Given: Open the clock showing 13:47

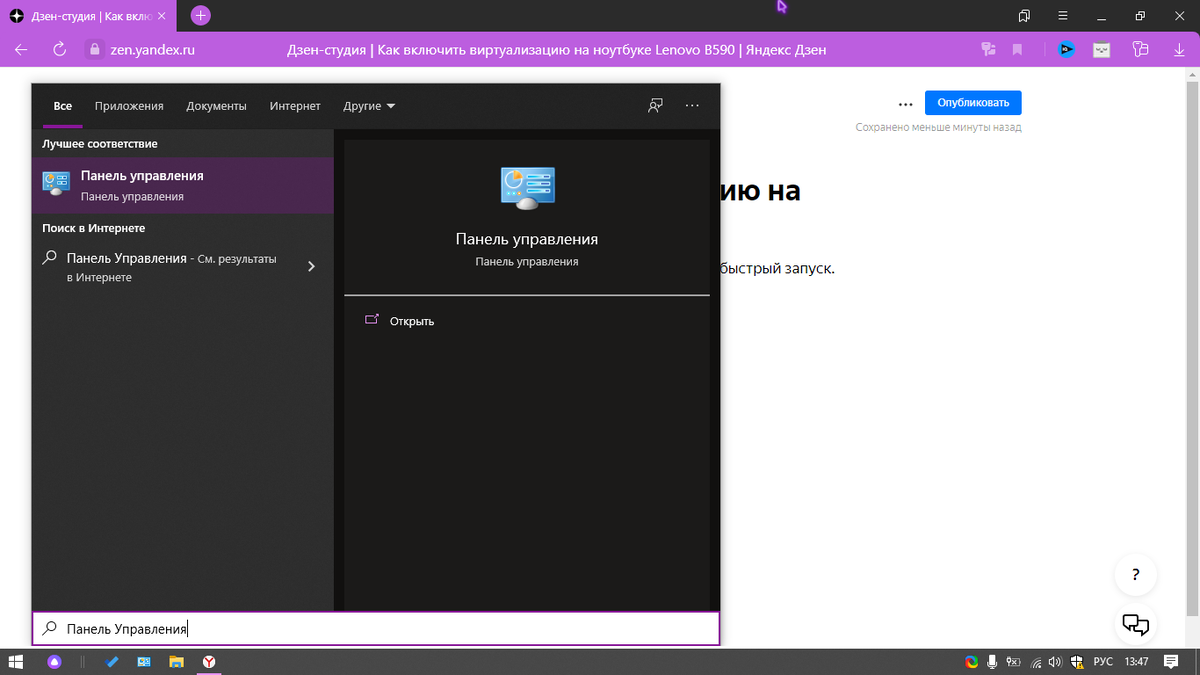Looking at the screenshot, I should click(1136, 661).
